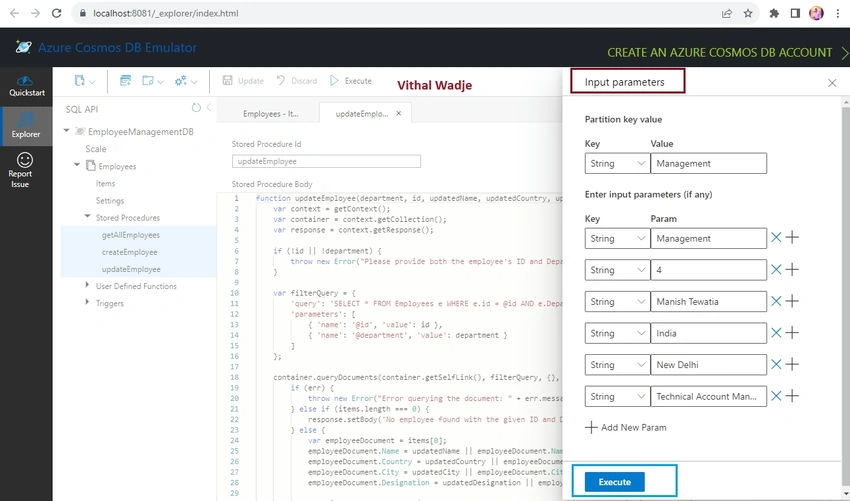
Task: Add a parameter after the Technical Account row
Action: coord(792,396)
